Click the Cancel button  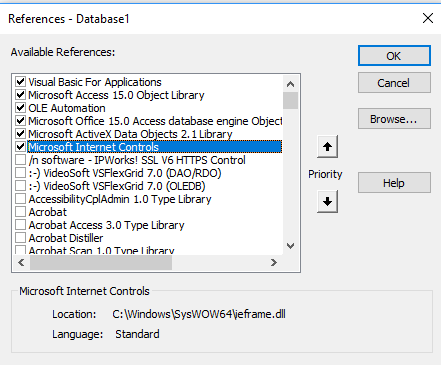[394, 83]
